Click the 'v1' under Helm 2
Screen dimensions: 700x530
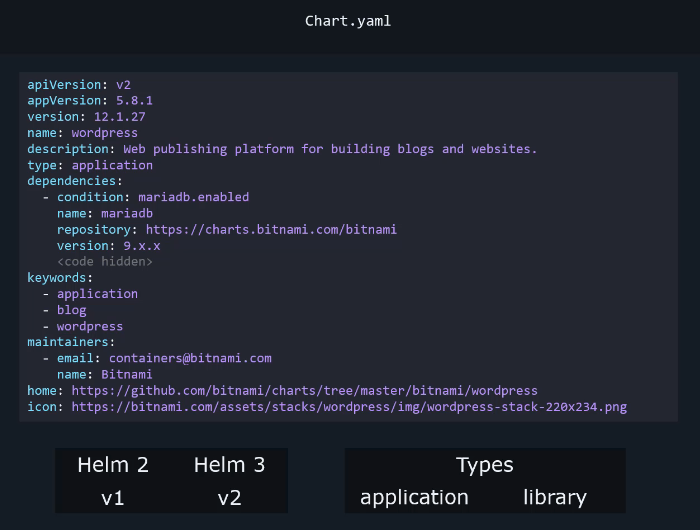tap(113, 498)
